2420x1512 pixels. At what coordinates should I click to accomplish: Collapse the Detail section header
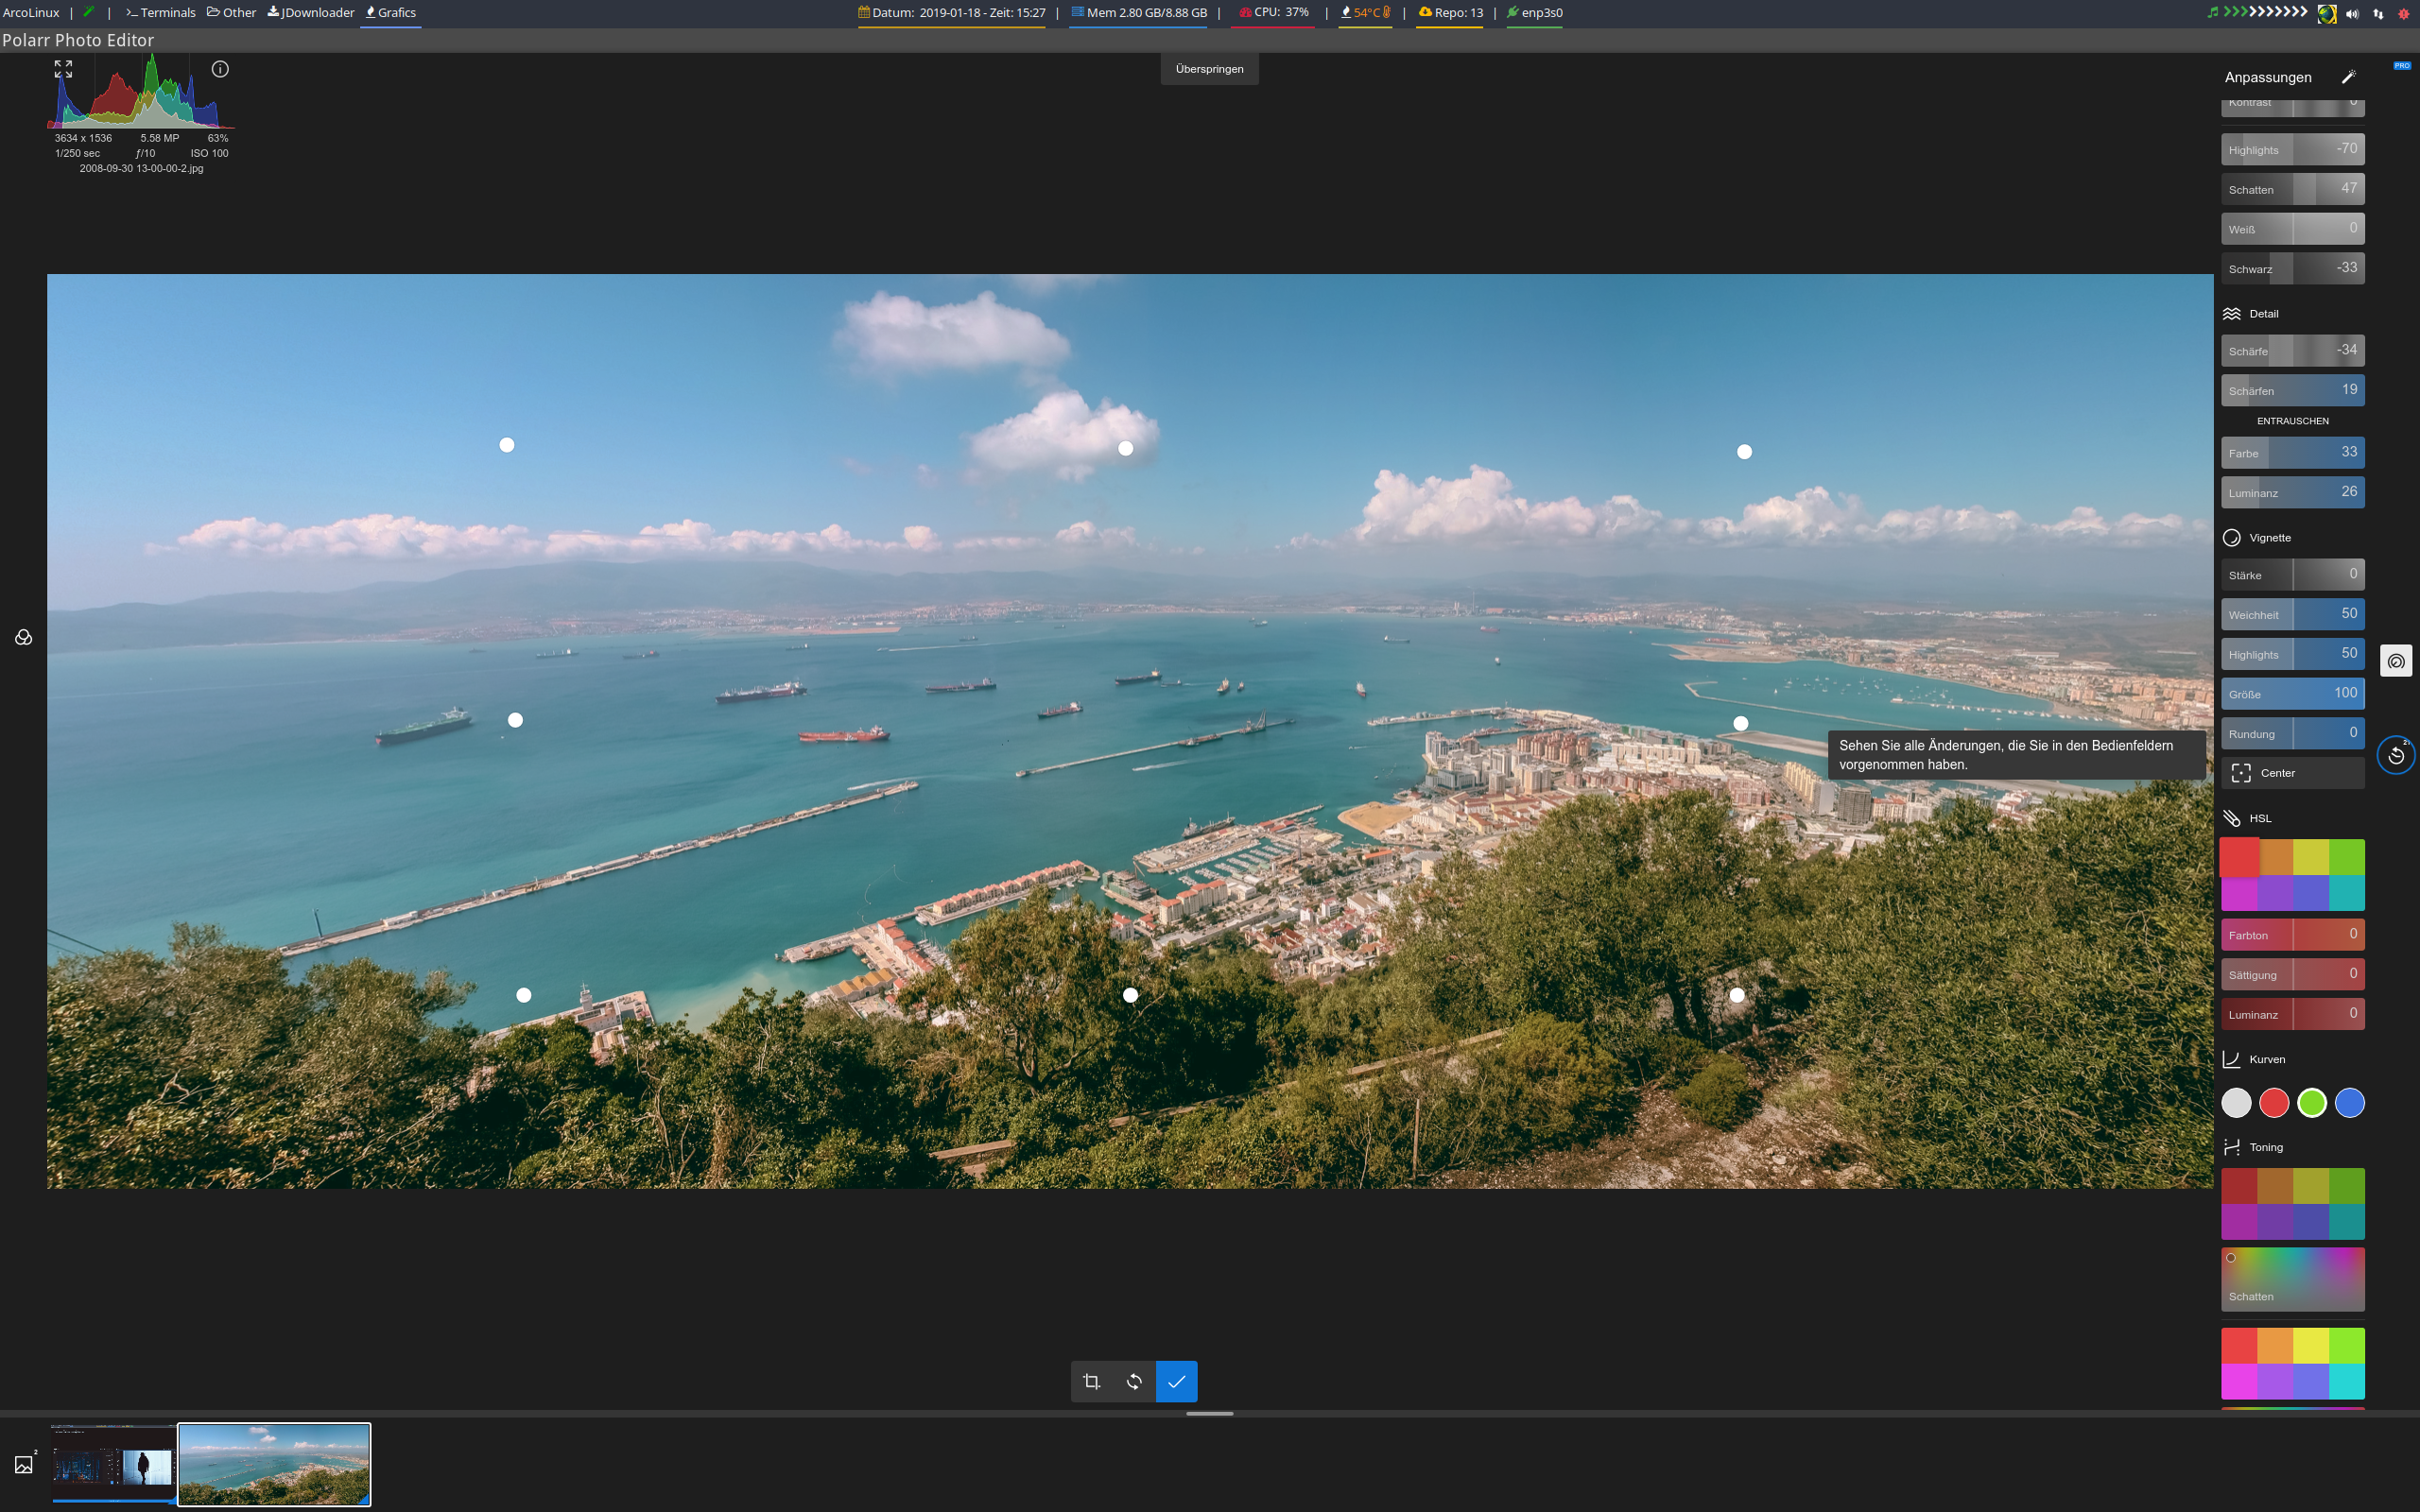2263,314
